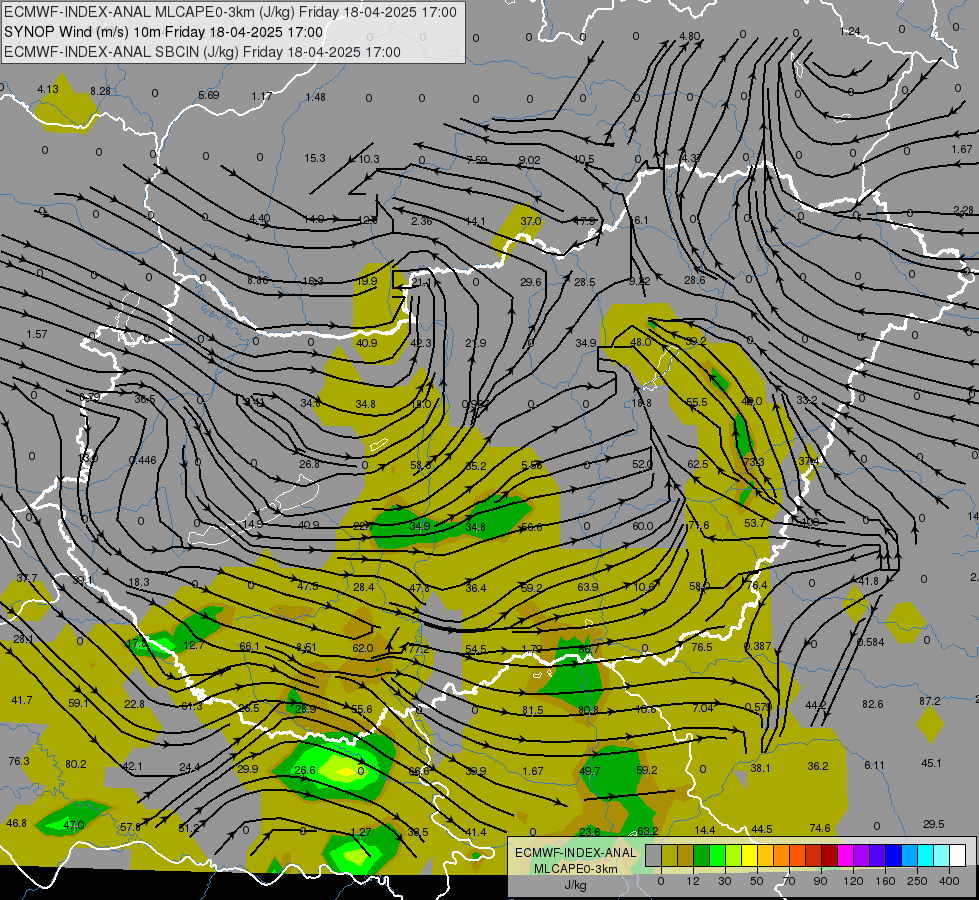Pick the white swatch at legend end
Viewport: 979px width, 900px height.
click(958, 856)
